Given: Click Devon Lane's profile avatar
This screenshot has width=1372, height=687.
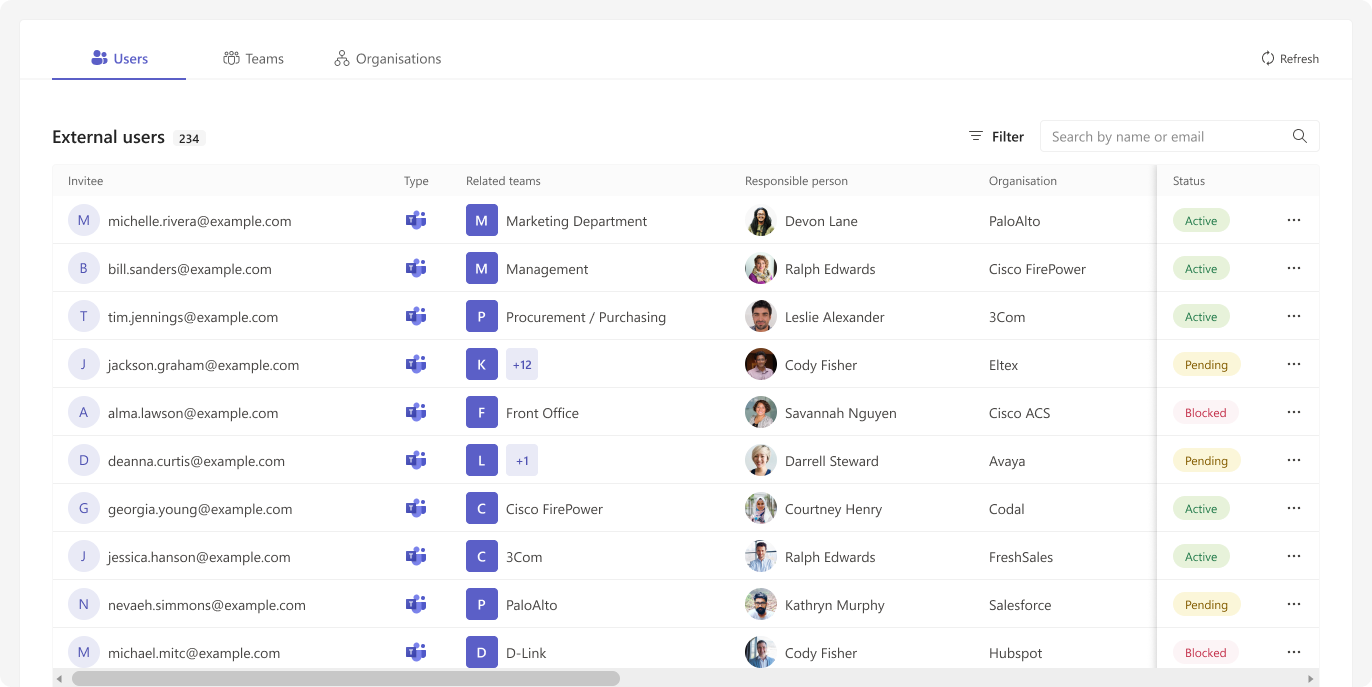Looking at the screenshot, I should coord(761,221).
